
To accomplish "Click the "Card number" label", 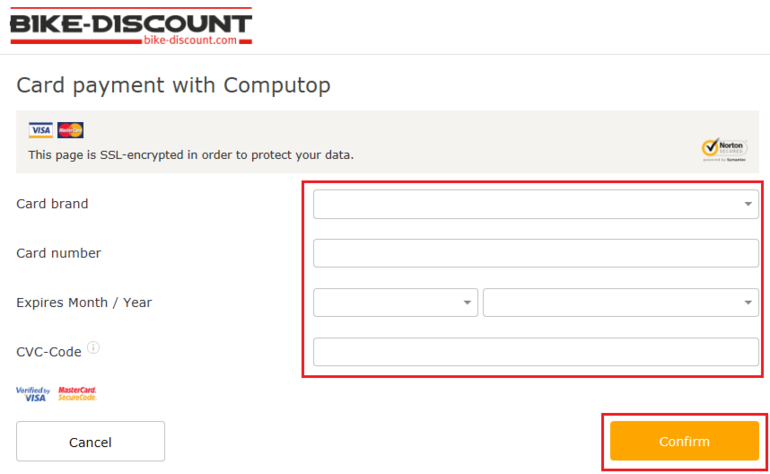I will [58, 253].
